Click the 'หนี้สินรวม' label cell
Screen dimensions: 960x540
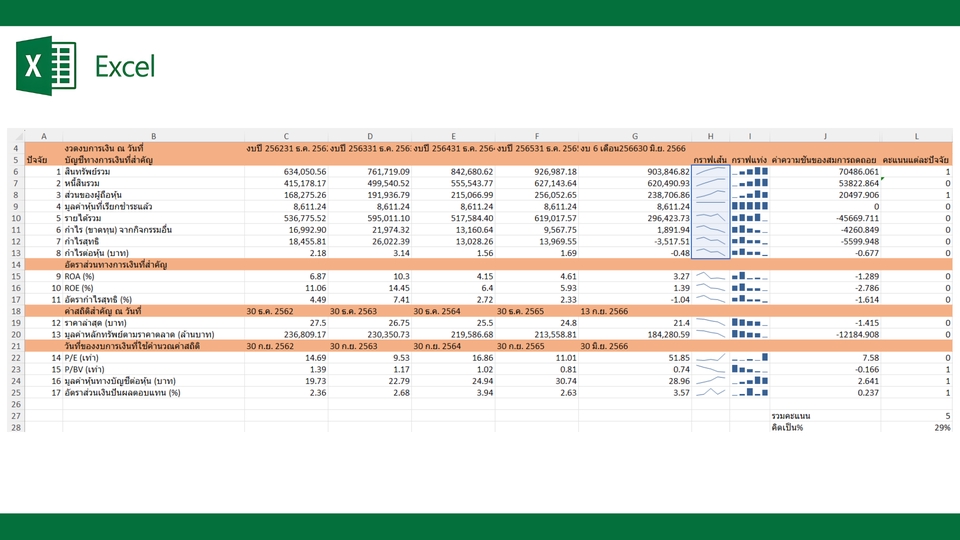click(153, 183)
